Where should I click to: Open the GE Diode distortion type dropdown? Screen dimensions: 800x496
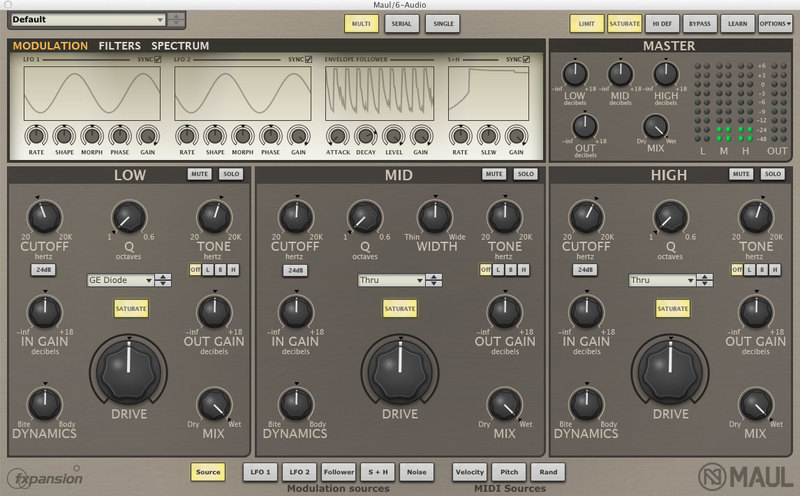[129, 280]
